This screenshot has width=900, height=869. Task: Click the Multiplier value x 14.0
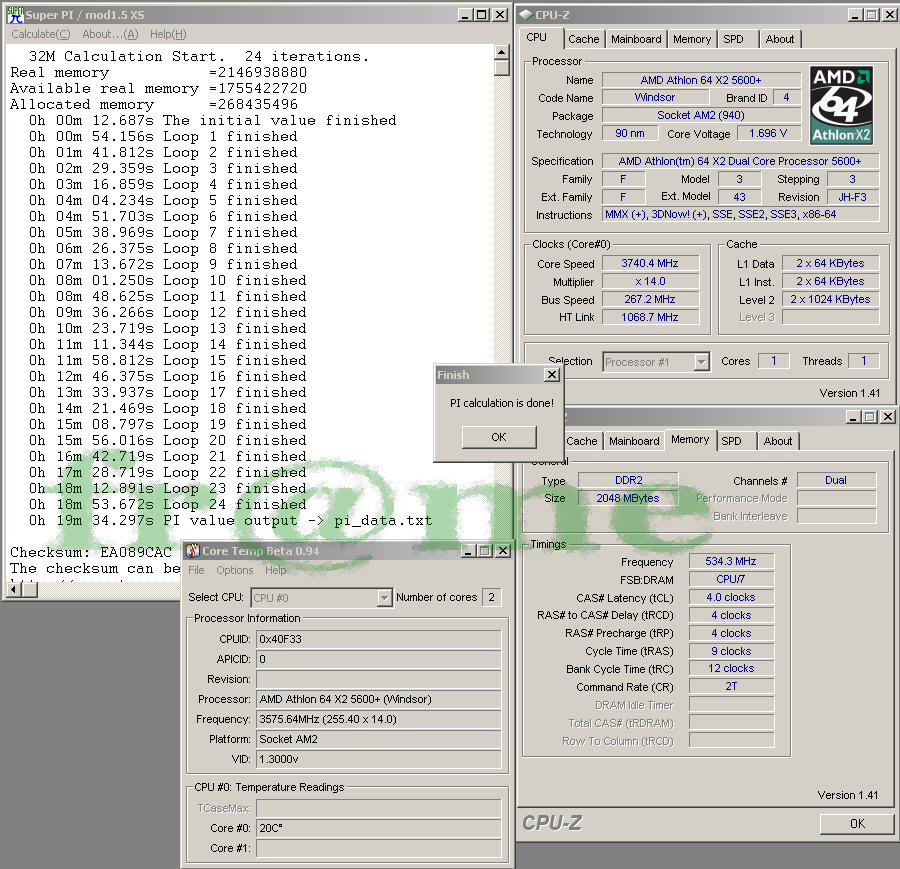click(x=650, y=281)
